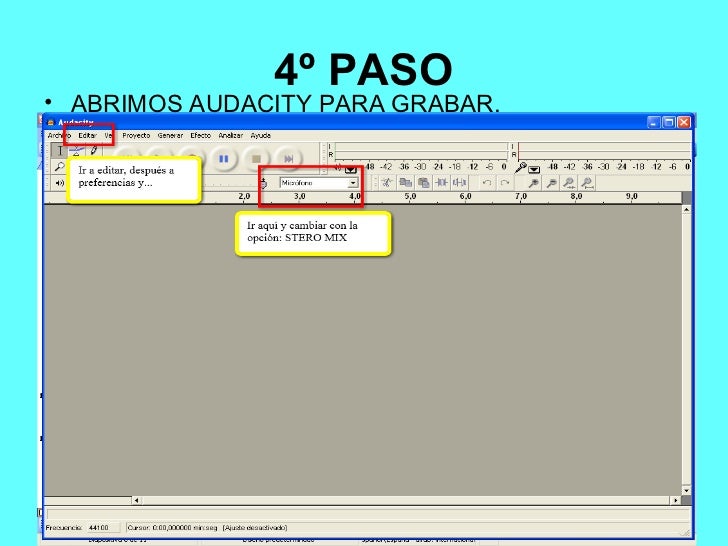This screenshot has width=728, height=546.
Task: Click the vertical scrollbar up arrow
Action: tap(686, 210)
